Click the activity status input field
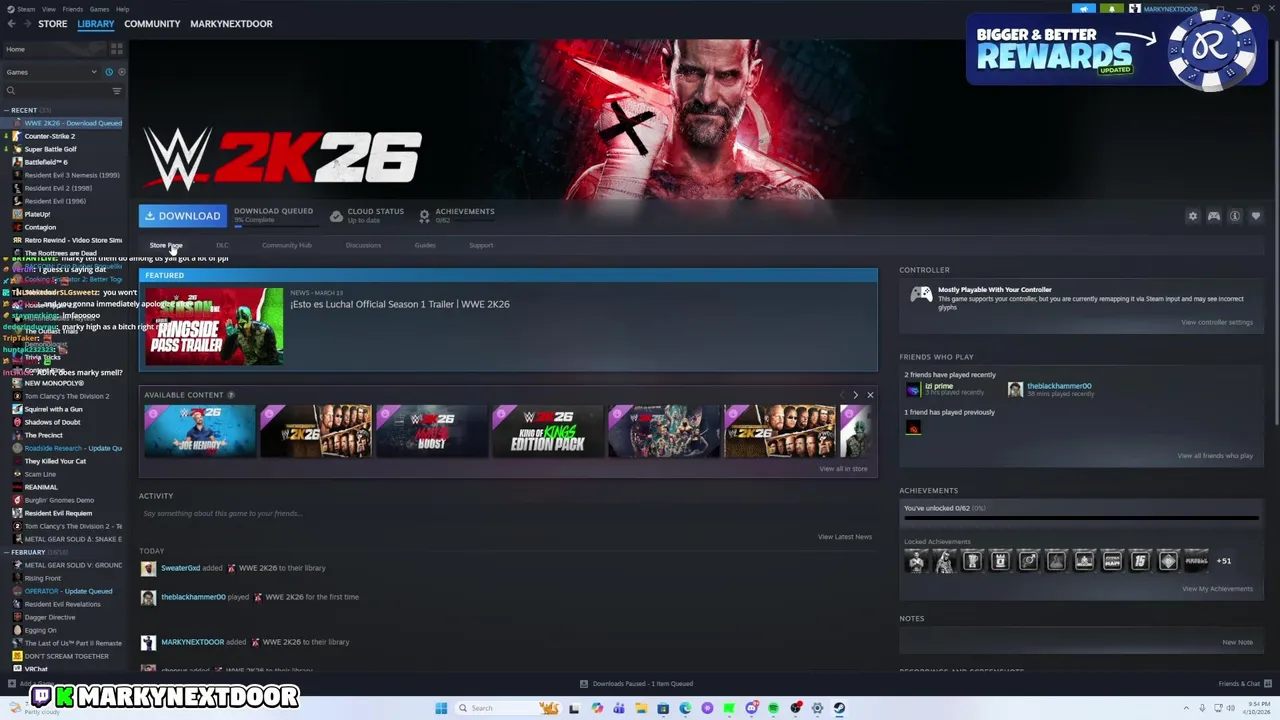This screenshot has height=720, width=1280. [x=508, y=514]
